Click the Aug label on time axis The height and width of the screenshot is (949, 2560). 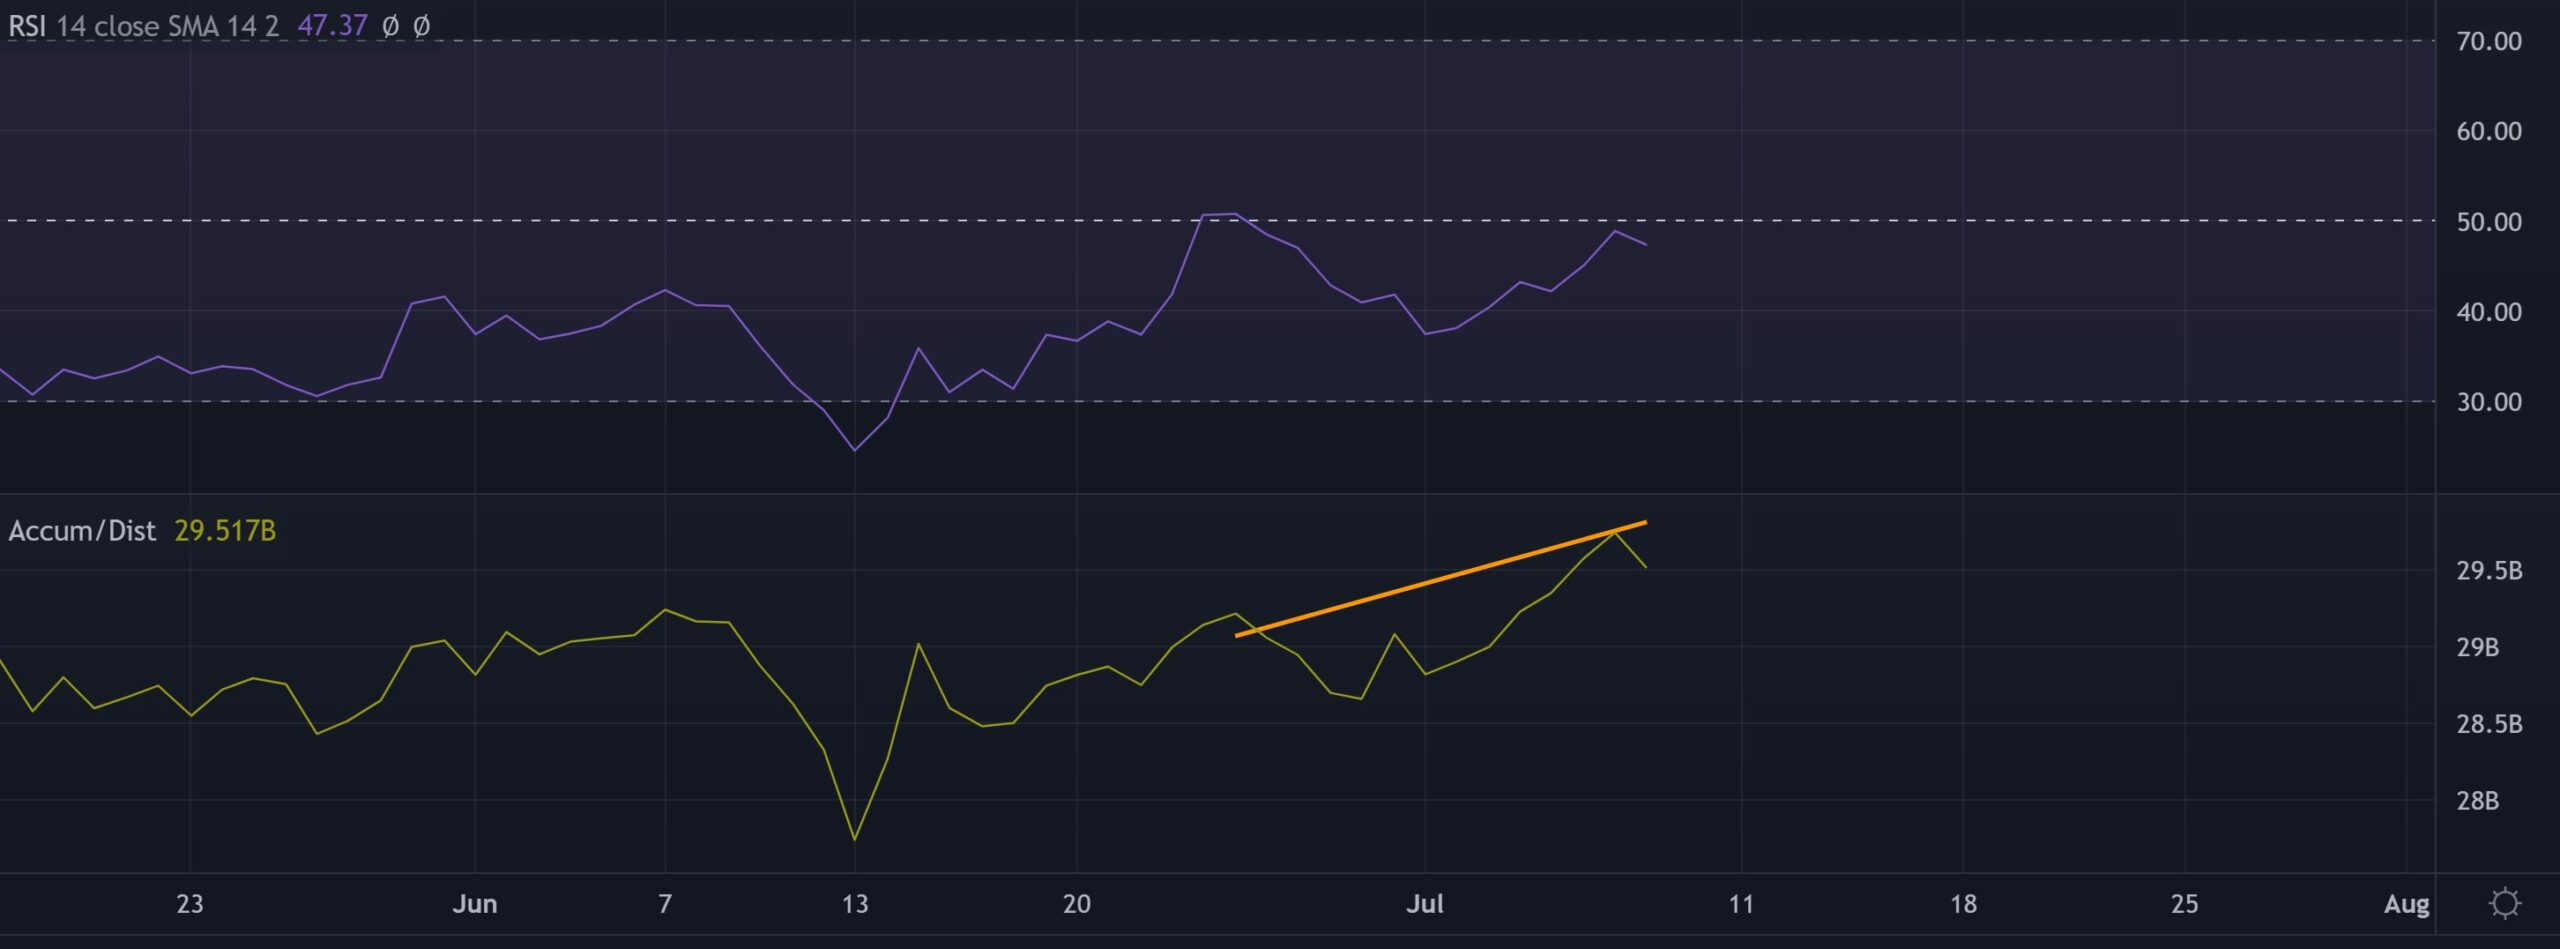tap(2405, 904)
